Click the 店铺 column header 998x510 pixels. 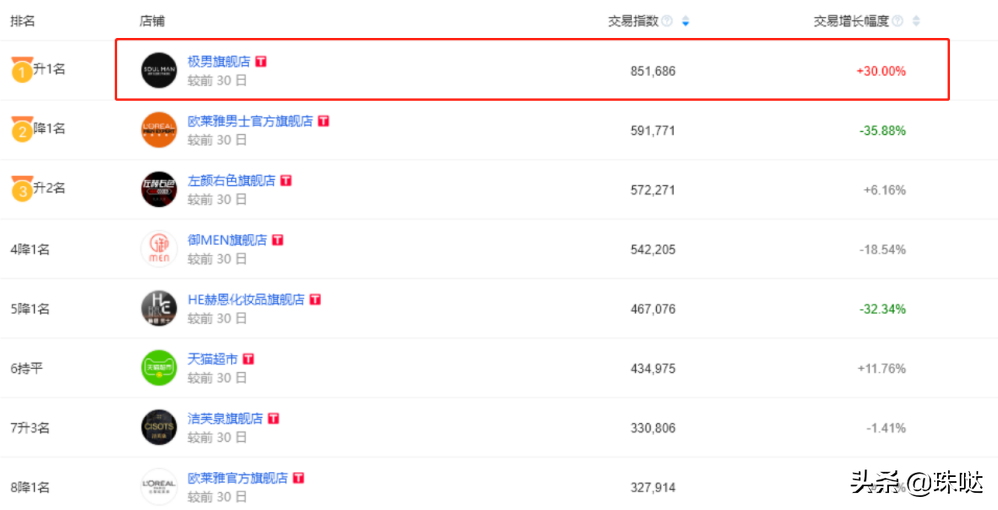point(151,21)
